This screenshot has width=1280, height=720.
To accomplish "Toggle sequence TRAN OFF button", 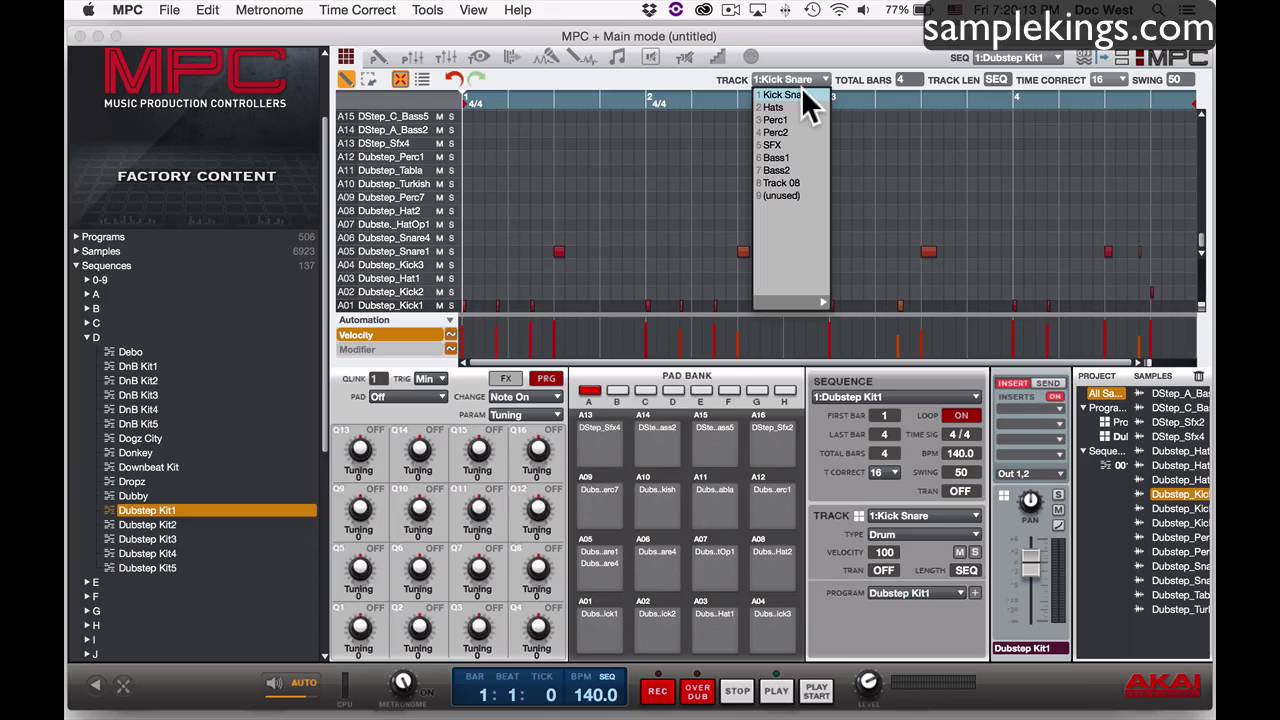I will pos(960,492).
